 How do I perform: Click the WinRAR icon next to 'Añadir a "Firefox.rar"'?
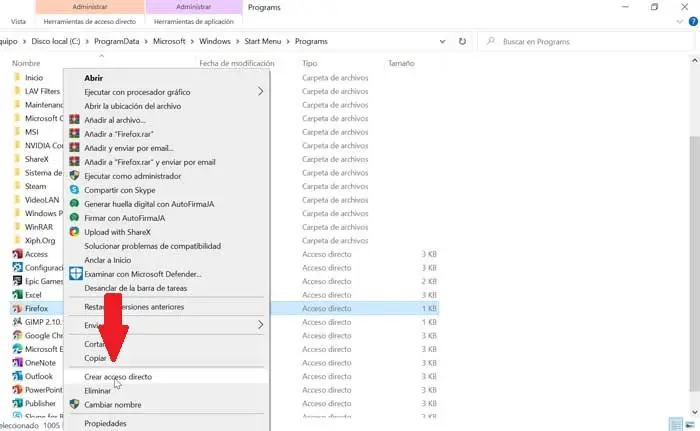[75, 134]
